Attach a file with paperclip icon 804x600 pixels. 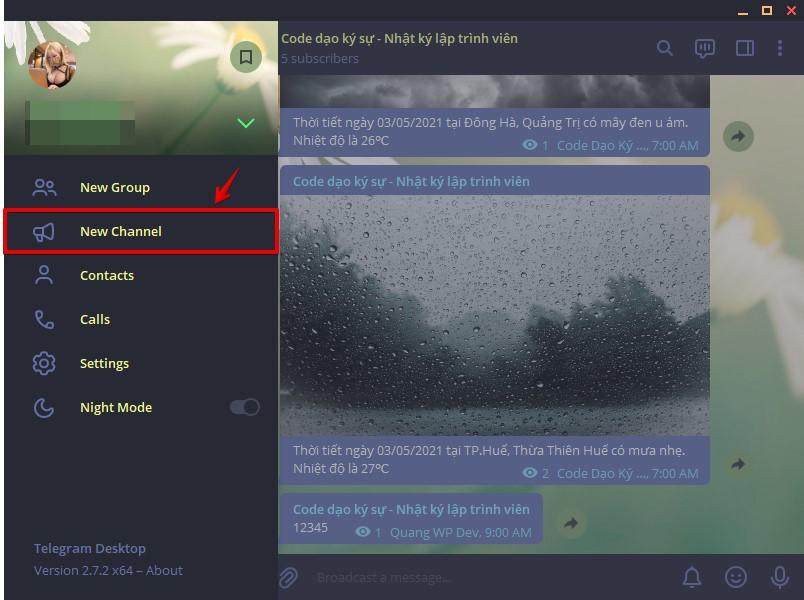[288, 577]
